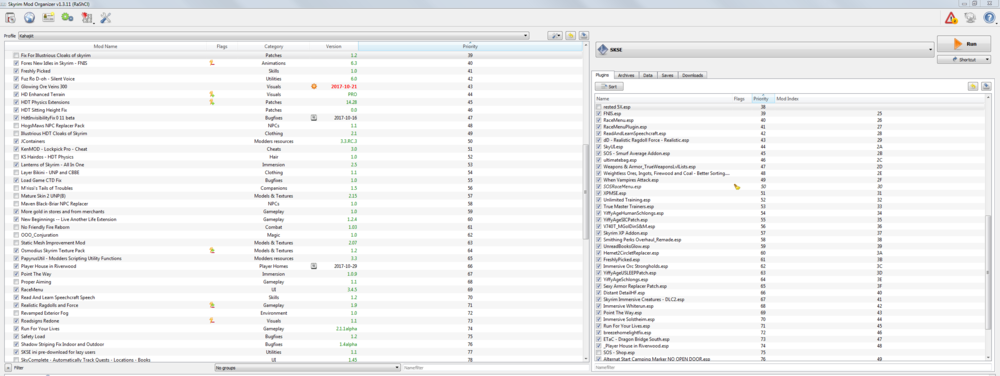Click the Update check icon
The height and width of the screenshot is (376, 1000).
coord(970,18)
